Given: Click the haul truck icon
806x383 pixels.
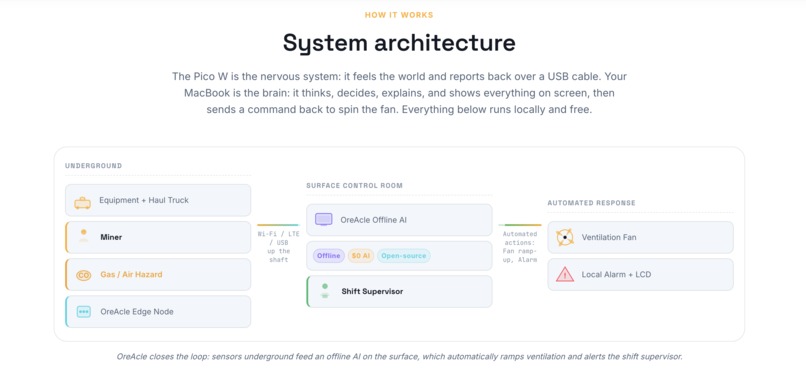Looking at the screenshot, I should (x=83, y=203).
